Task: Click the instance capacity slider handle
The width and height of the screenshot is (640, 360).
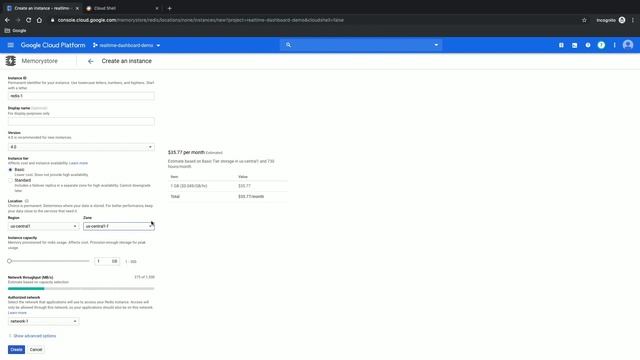Action: tap(9, 261)
